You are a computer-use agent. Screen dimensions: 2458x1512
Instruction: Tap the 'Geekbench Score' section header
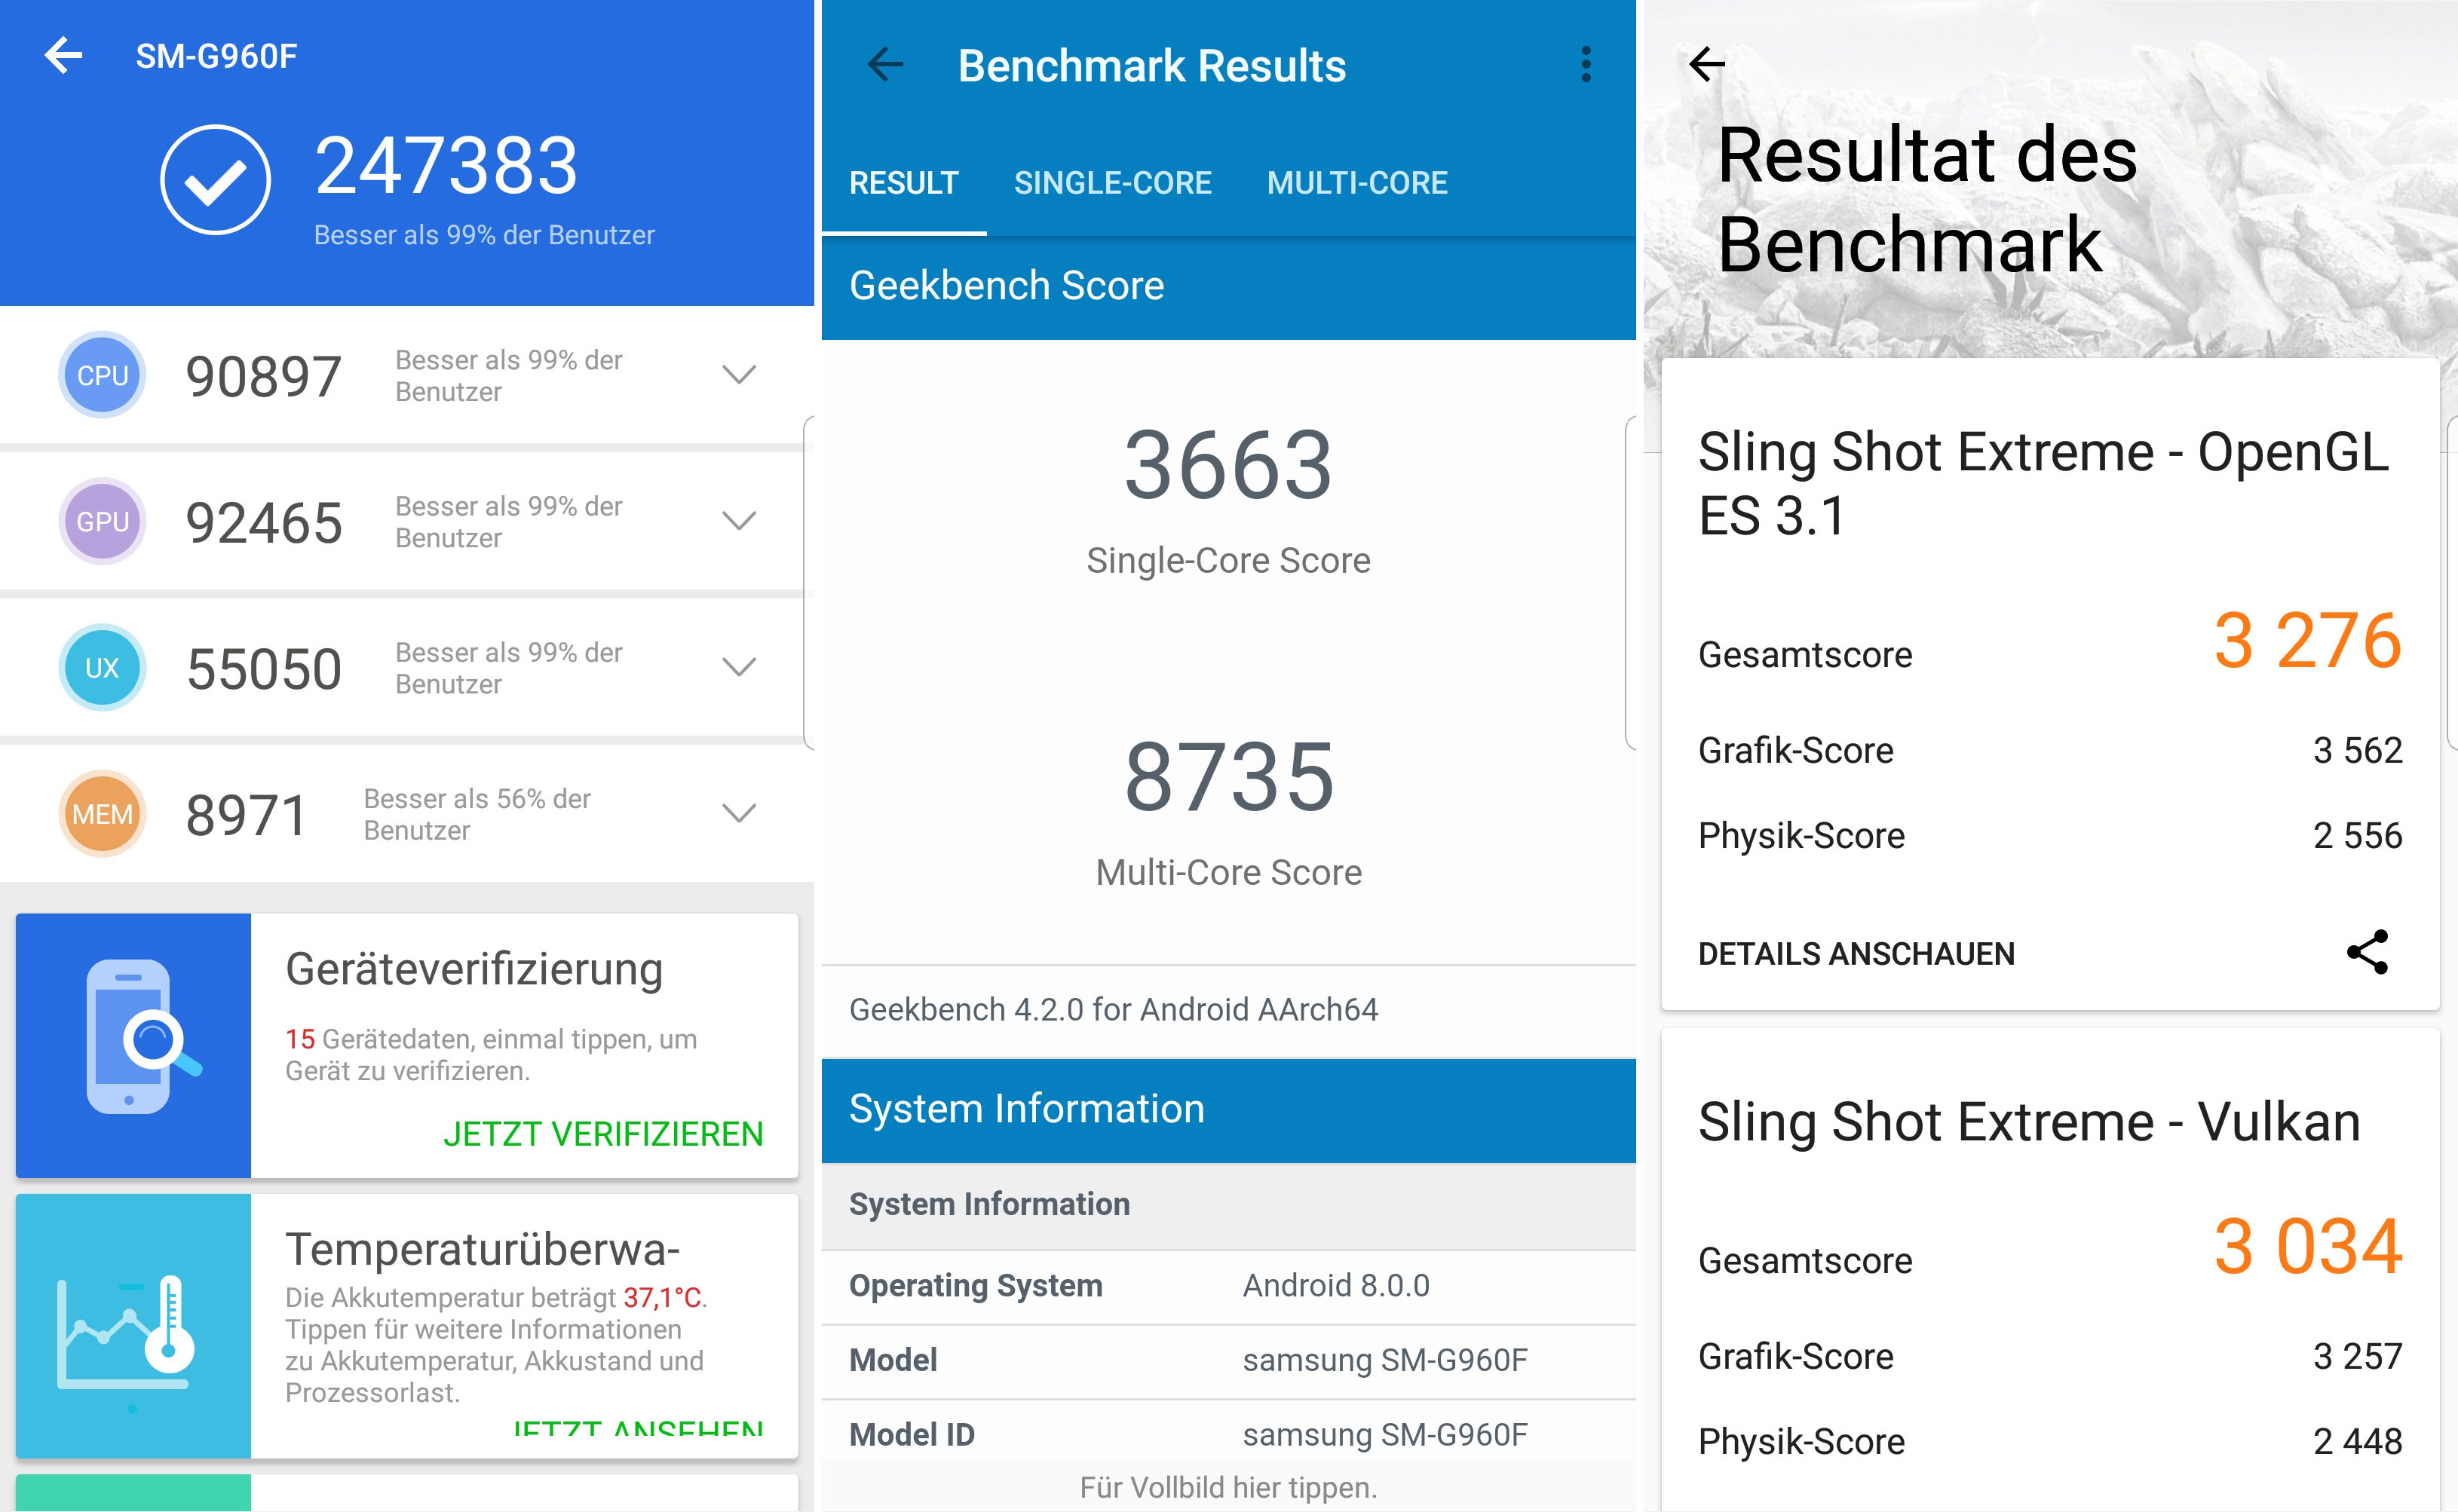pos(1228,287)
